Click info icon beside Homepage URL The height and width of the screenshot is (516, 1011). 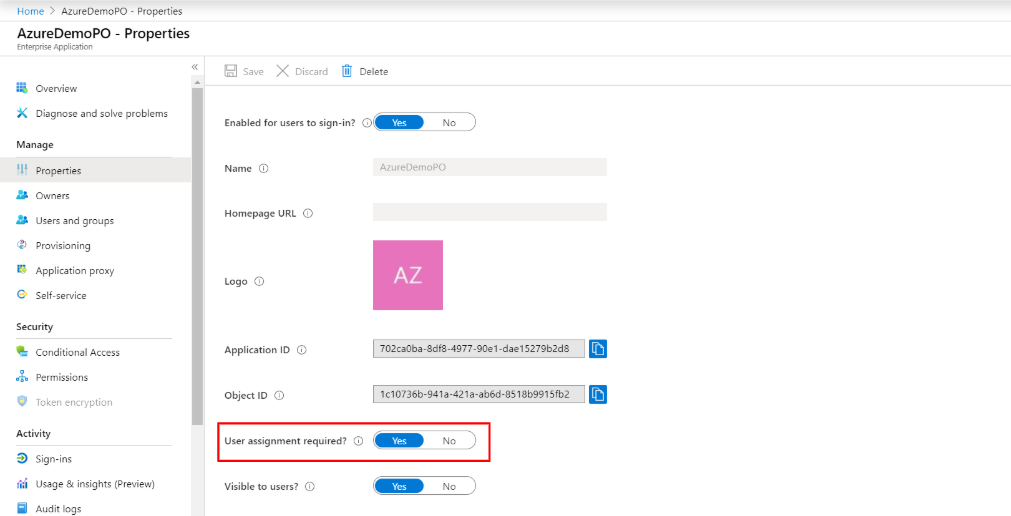click(x=308, y=213)
